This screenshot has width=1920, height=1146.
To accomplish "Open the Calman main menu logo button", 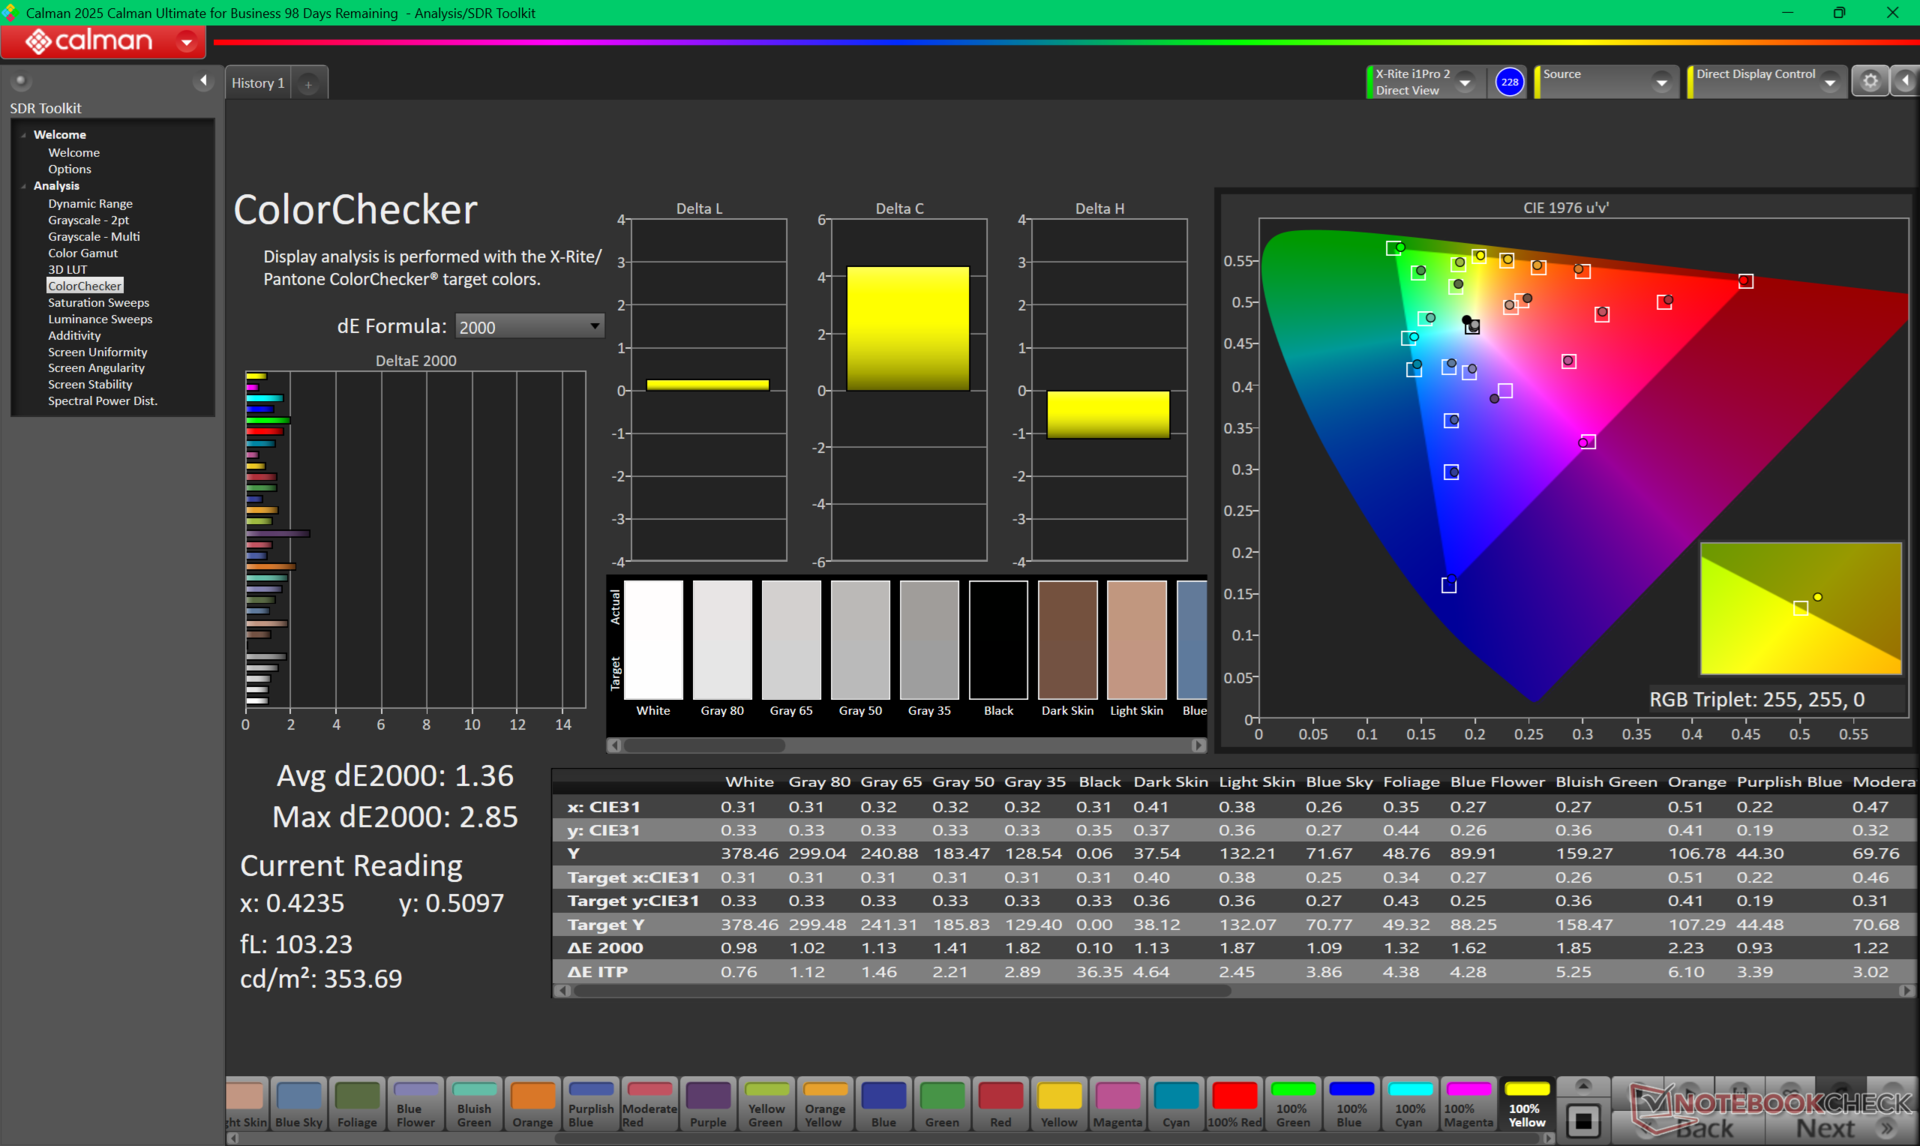I will click(x=101, y=41).
